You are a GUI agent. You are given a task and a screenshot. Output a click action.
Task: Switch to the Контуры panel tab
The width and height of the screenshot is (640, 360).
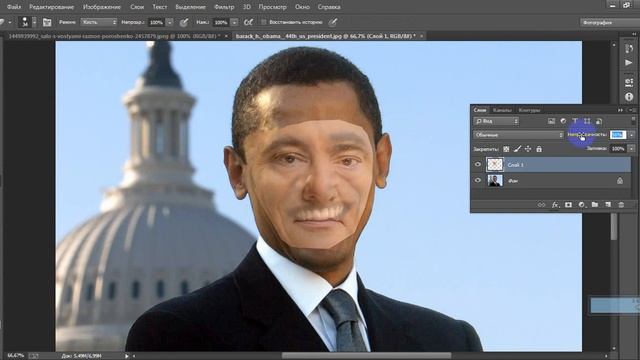point(529,110)
